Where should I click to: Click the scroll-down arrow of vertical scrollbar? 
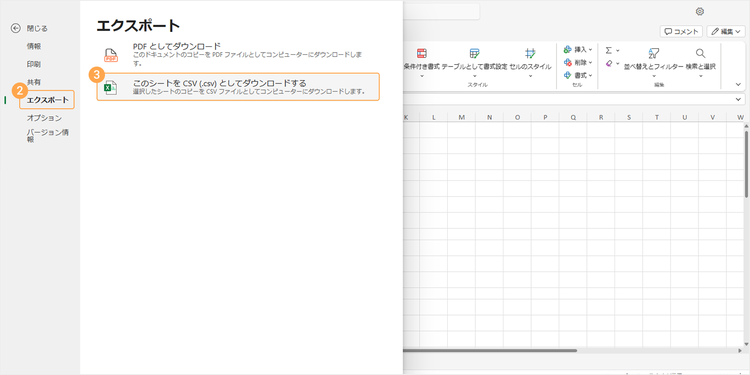[746, 343]
